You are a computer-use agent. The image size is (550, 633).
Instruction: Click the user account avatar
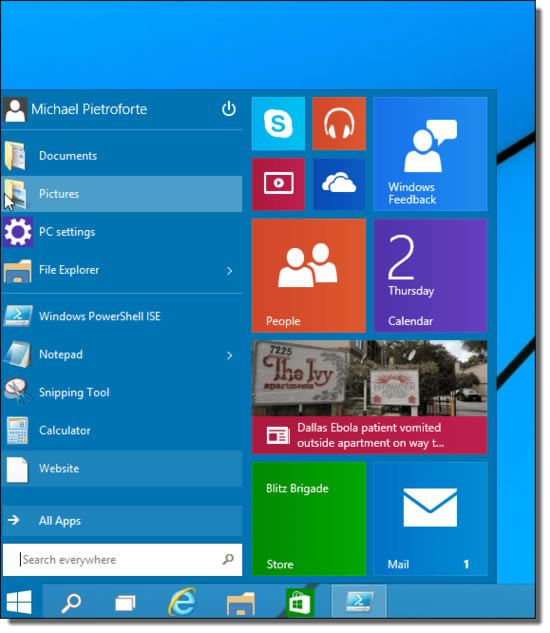pyautogui.click(x=15, y=109)
